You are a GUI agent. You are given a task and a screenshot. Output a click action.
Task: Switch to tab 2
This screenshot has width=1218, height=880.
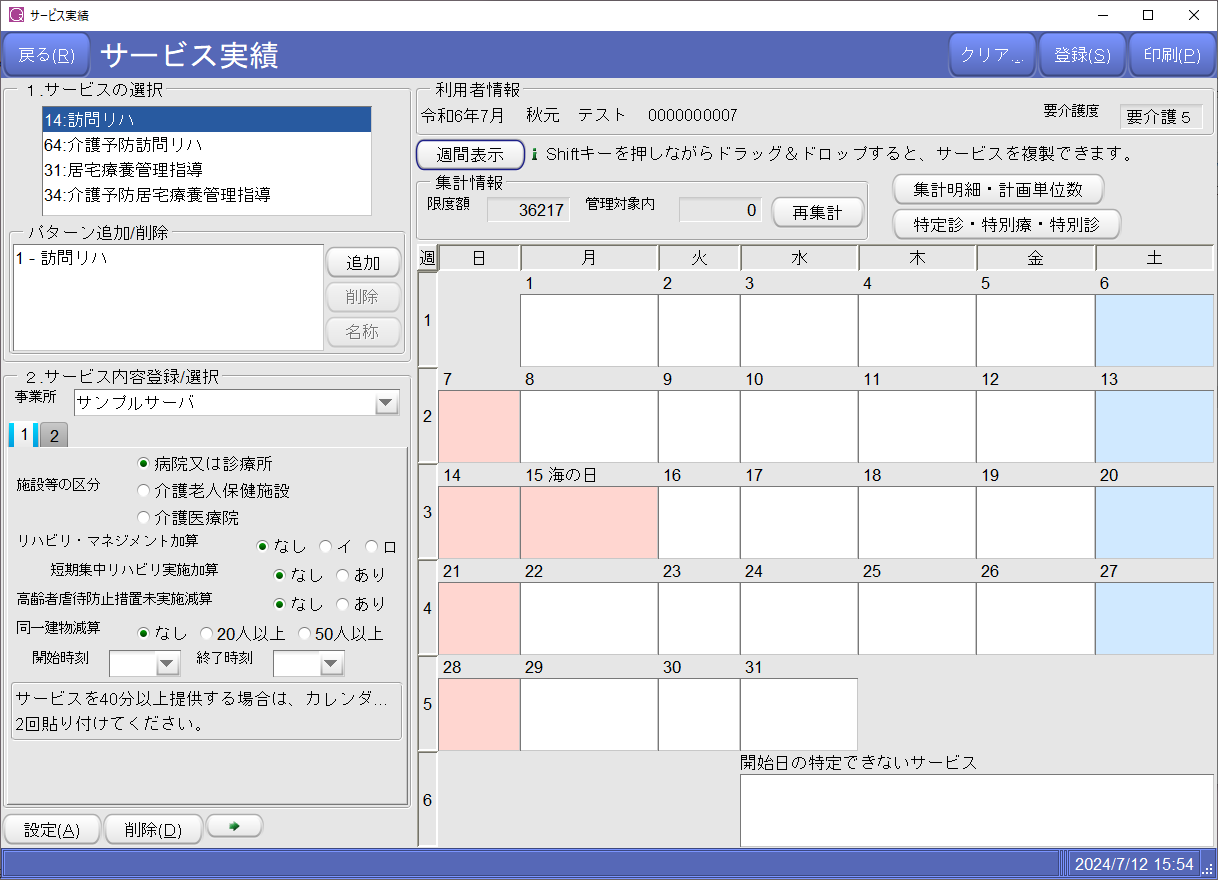pyautogui.click(x=54, y=435)
